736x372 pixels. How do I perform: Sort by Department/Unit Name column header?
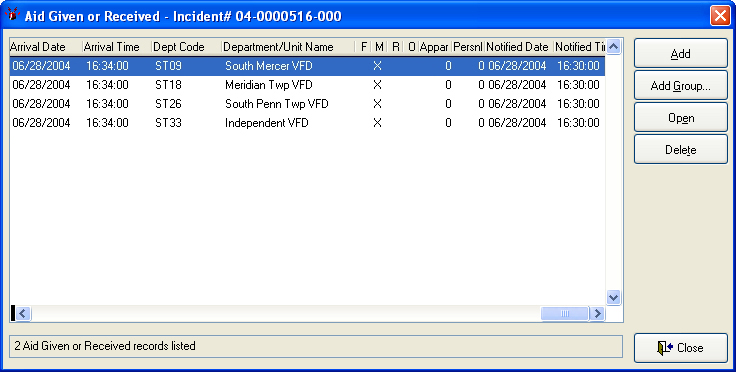click(x=288, y=47)
